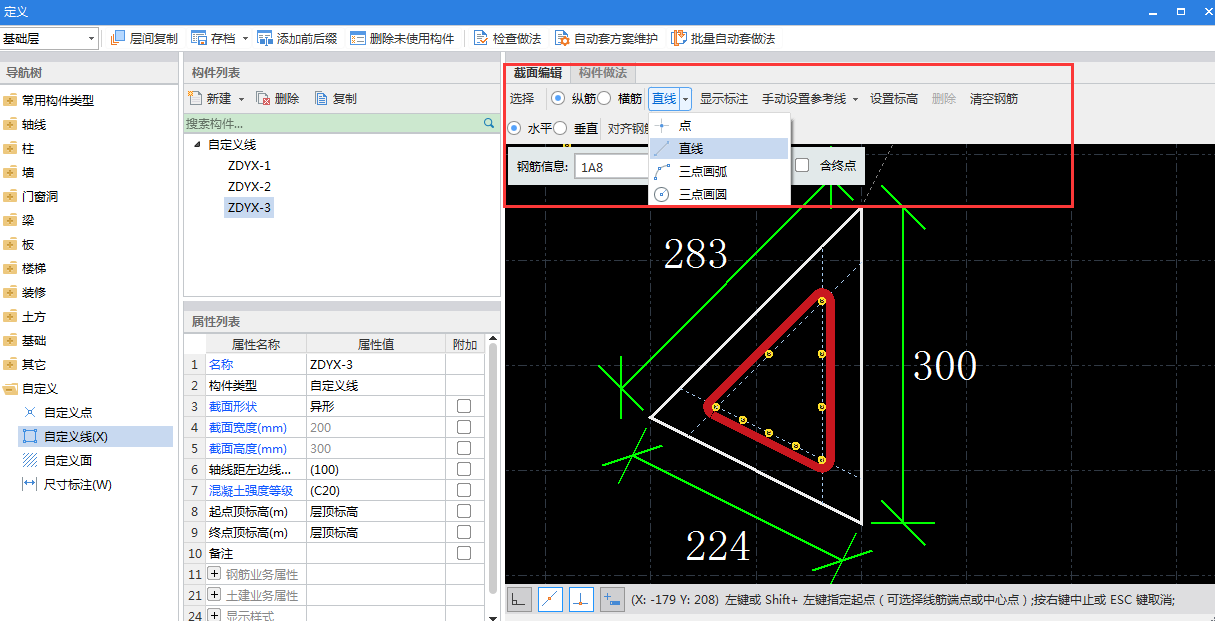The image size is (1215, 621).
Task: Select the 横筋 radio button
Action: coord(604,98)
